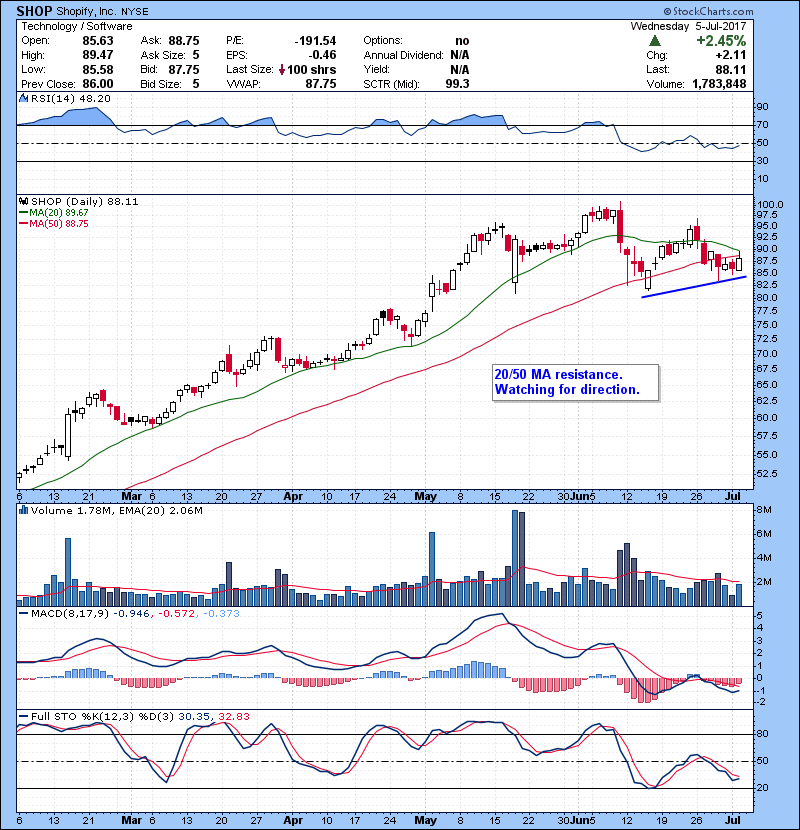Click the Full STO legend line marker
The width and height of the screenshot is (800, 830).
pos(24,716)
